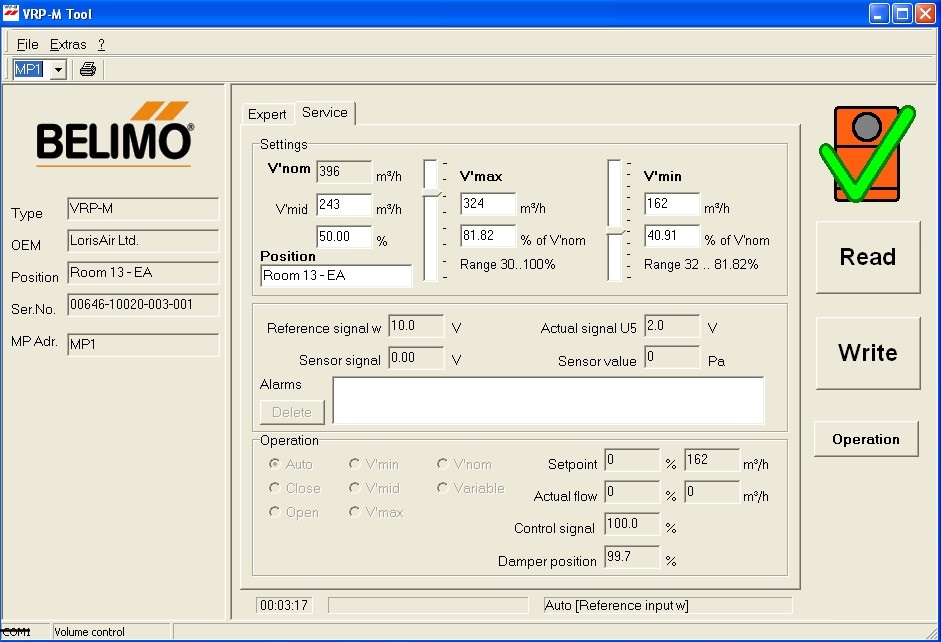The height and width of the screenshot is (642, 941).
Task: Select the Auto operation radio button
Action: (275, 464)
